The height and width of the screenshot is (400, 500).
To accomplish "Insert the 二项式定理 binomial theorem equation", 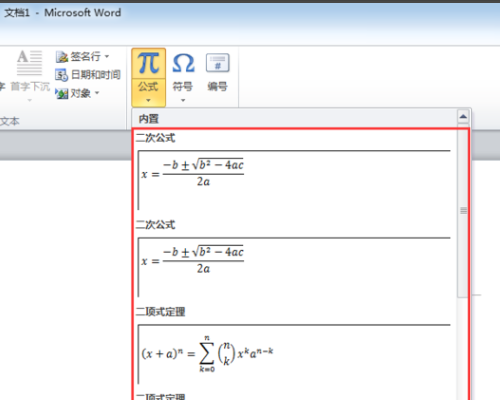I will point(294,354).
